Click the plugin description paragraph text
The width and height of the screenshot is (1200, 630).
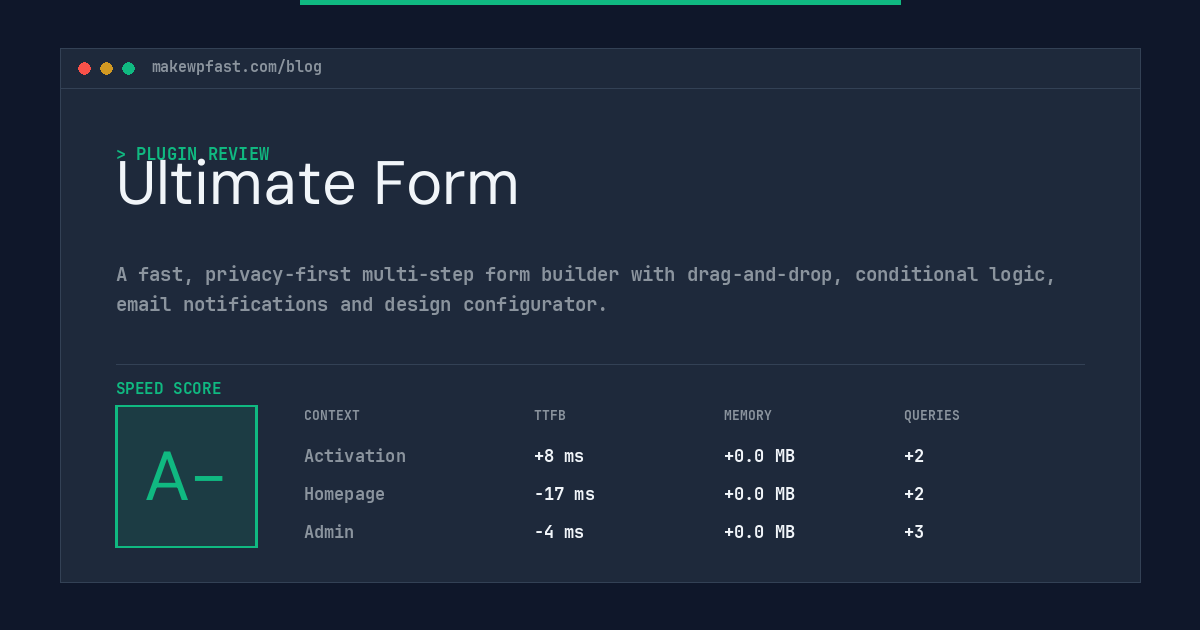(586, 289)
